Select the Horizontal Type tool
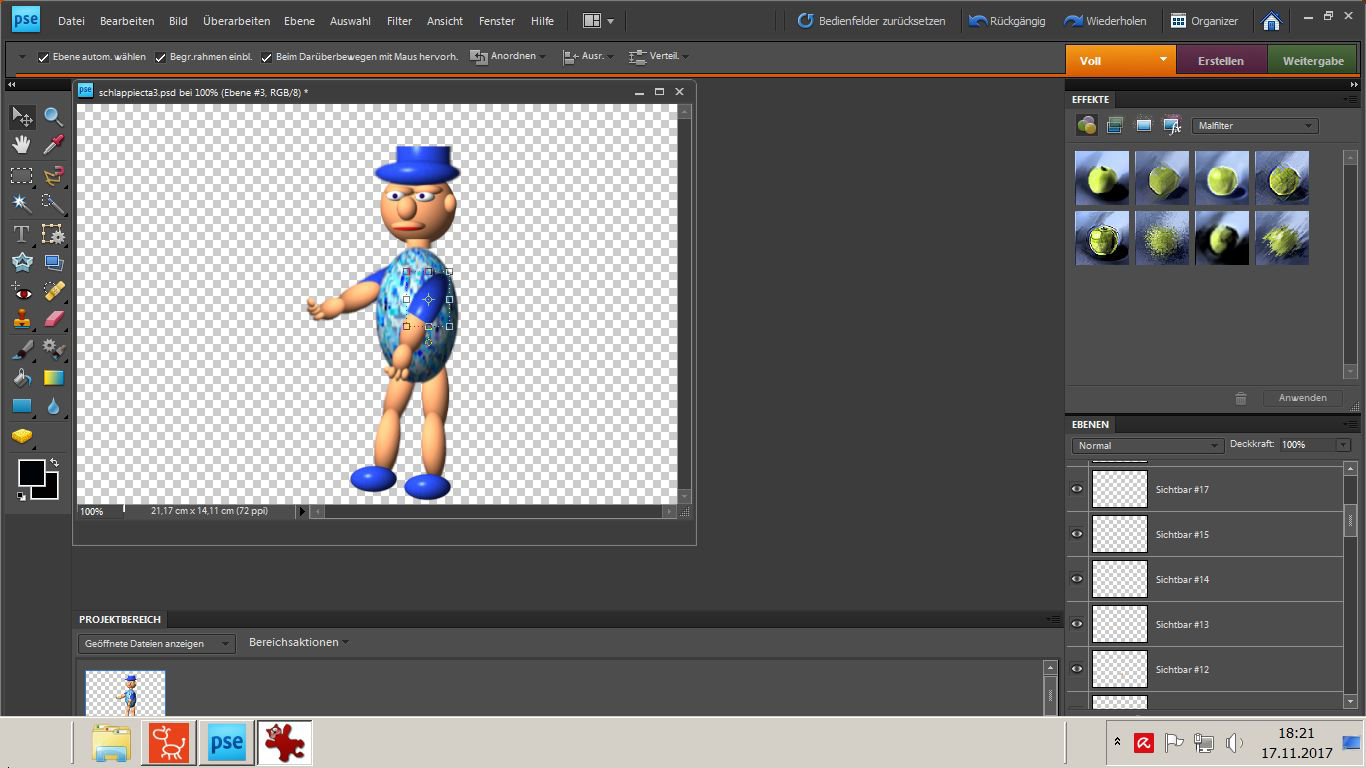This screenshot has width=1366, height=768. click(22, 235)
